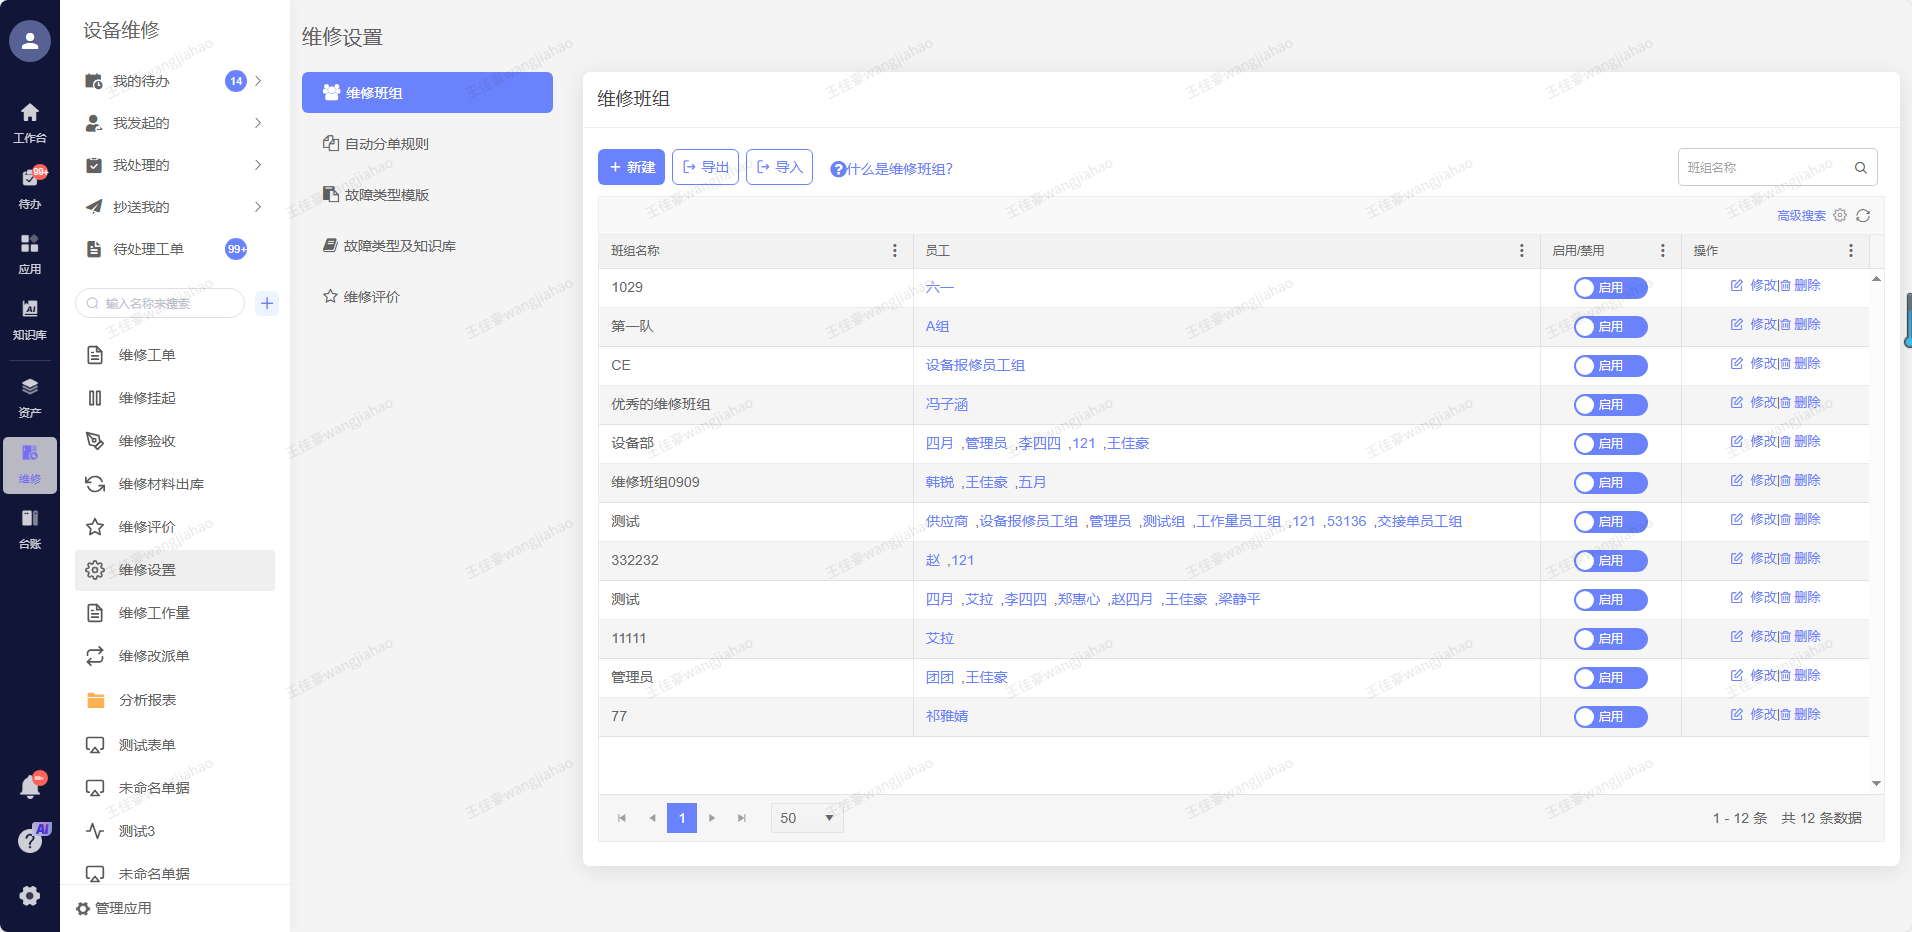Screen dimensions: 1912x932
Task: Open the notification bell in left sidebar
Action: tap(30, 788)
